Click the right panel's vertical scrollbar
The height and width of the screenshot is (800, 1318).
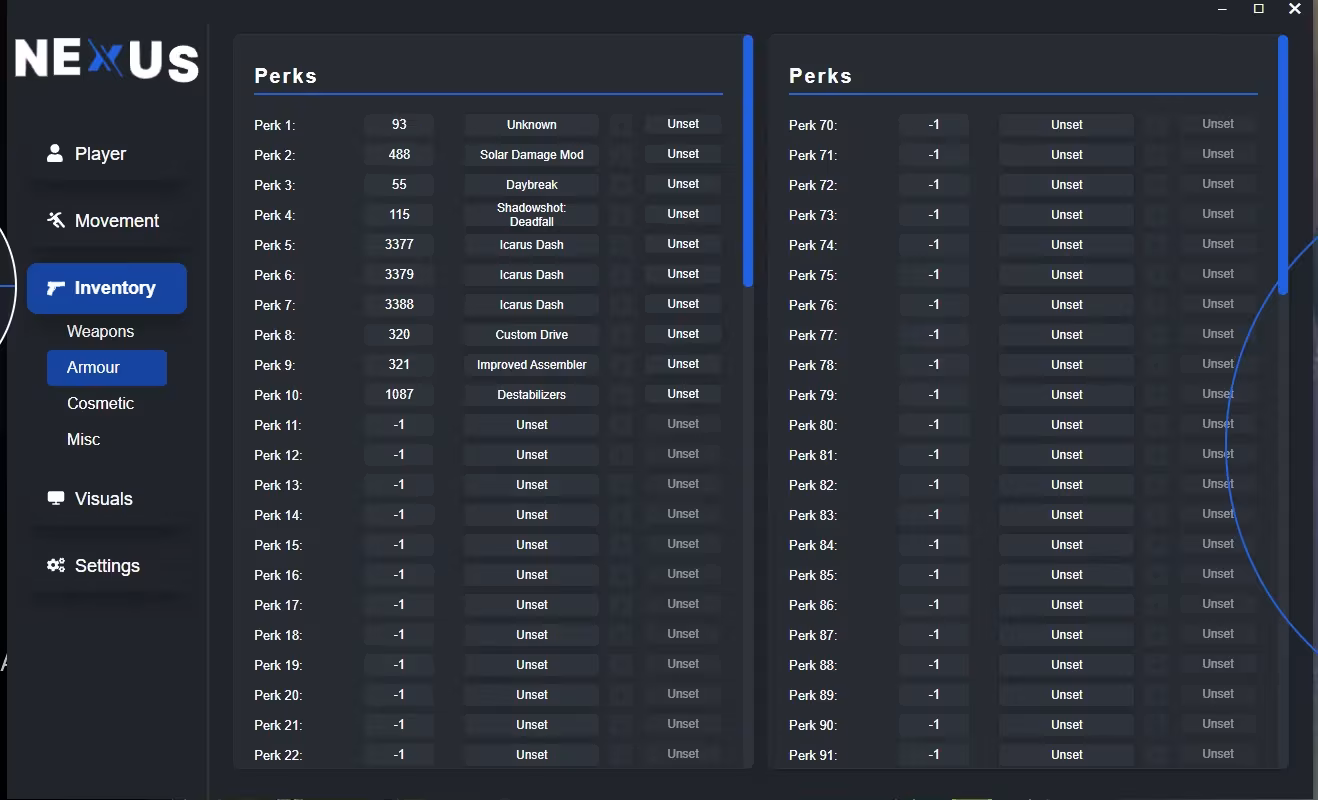click(x=1283, y=165)
